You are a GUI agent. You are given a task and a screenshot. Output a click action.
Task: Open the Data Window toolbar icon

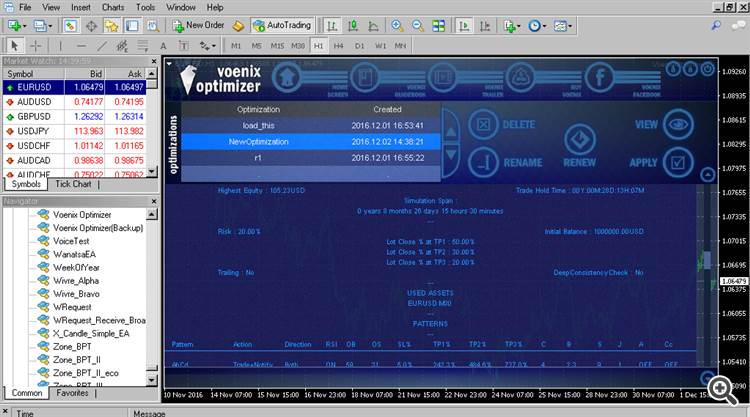(x=91, y=26)
